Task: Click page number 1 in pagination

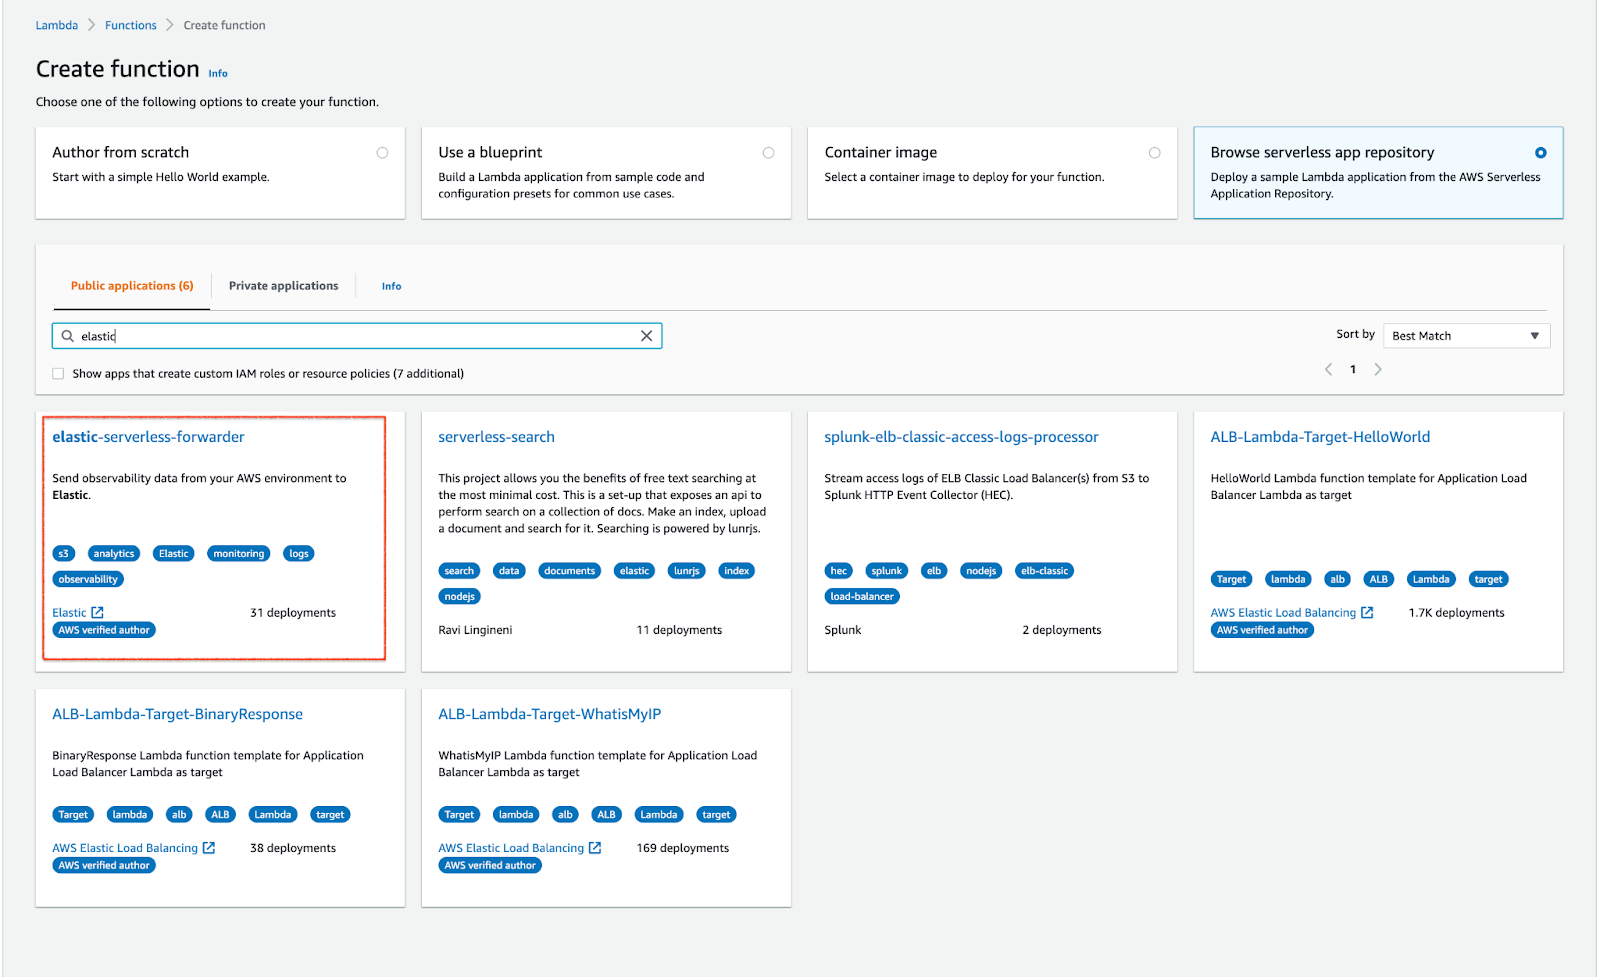Action: coord(1353,369)
